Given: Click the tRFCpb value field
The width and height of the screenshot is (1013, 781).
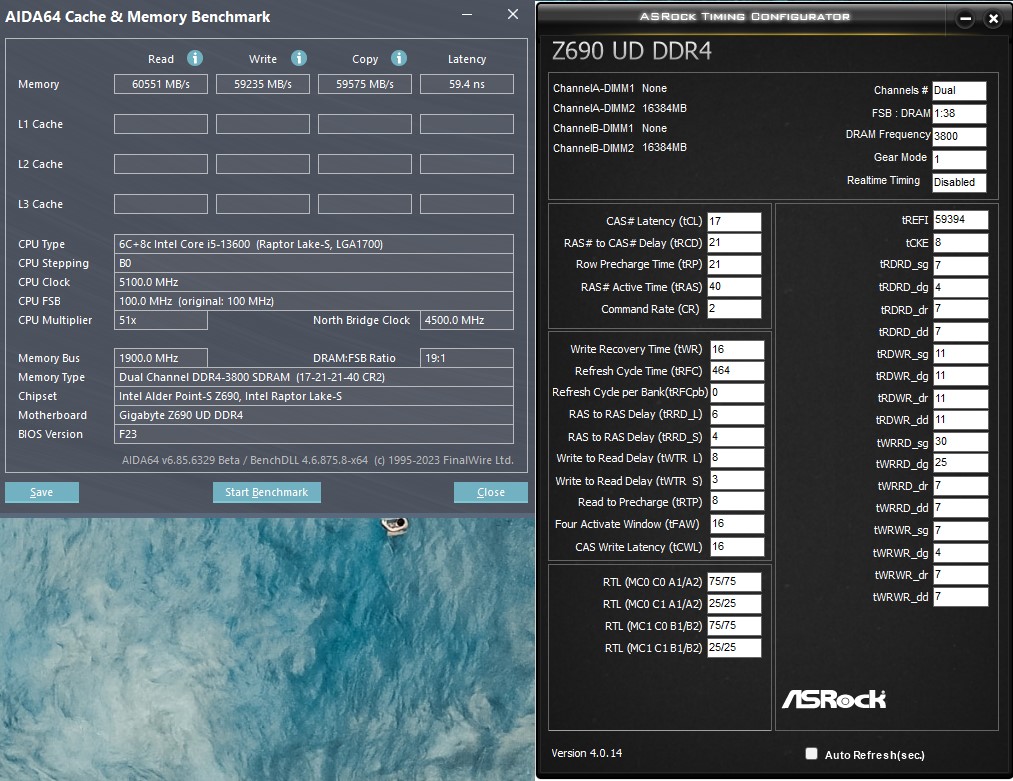Looking at the screenshot, I should click(737, 393).
